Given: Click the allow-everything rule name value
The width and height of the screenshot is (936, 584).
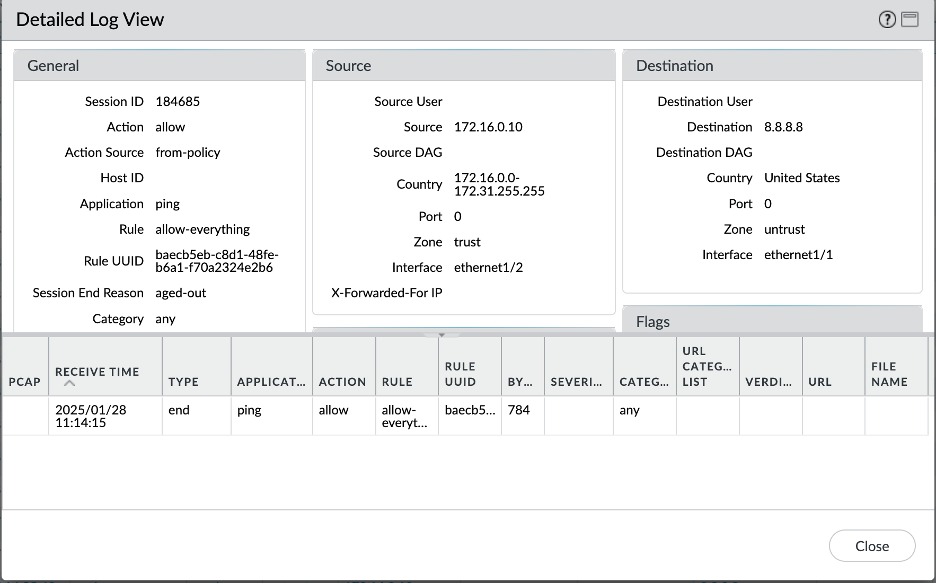Looking at the screenshot, I should (202, 229).
